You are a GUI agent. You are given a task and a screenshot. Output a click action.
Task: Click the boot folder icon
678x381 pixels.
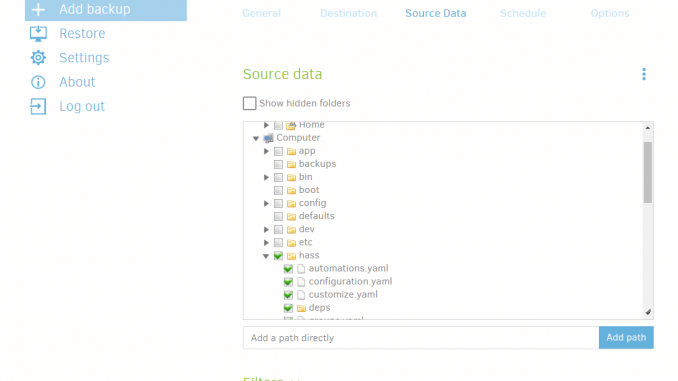click(x=291, y=190)
